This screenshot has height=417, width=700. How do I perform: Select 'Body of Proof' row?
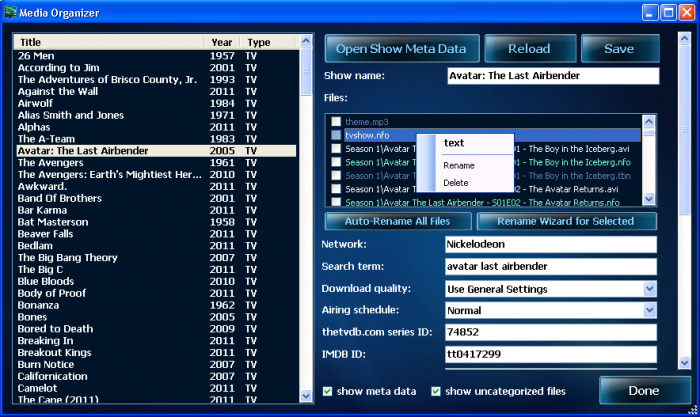(x=156, y=293)
